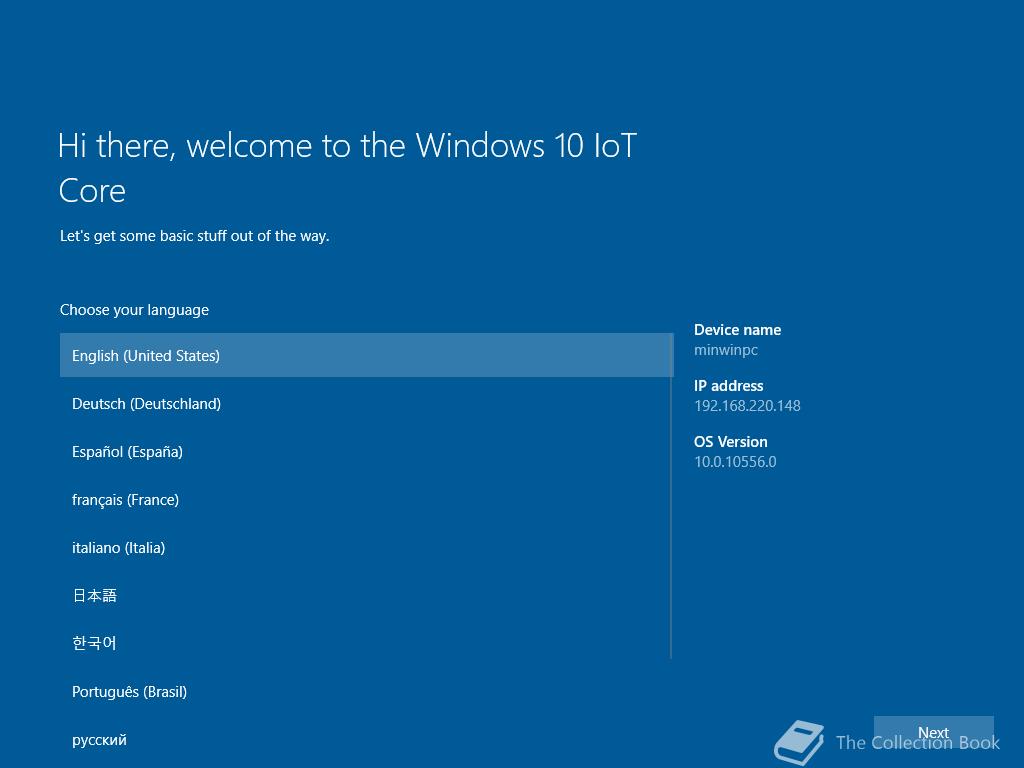Image resolution: width=1024 pixels, height=768 pixels.
Task: Select français (France) language
Action: tap(366, 500)
